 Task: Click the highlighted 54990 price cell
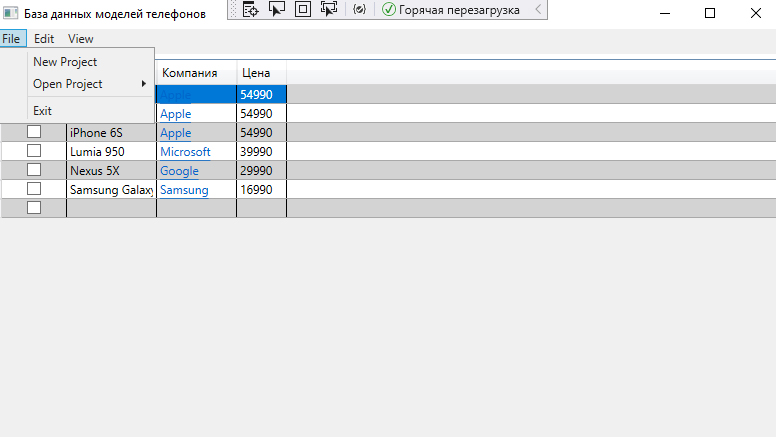[x=262, y=95]
